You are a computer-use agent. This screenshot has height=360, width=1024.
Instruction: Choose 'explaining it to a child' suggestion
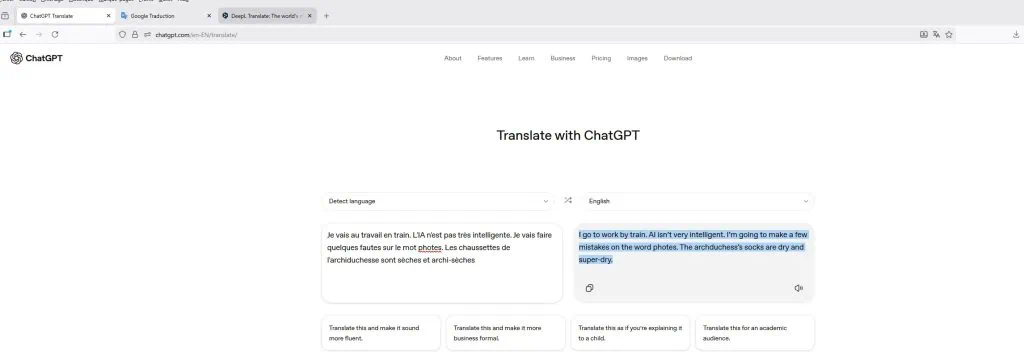[x=630, y=333]
